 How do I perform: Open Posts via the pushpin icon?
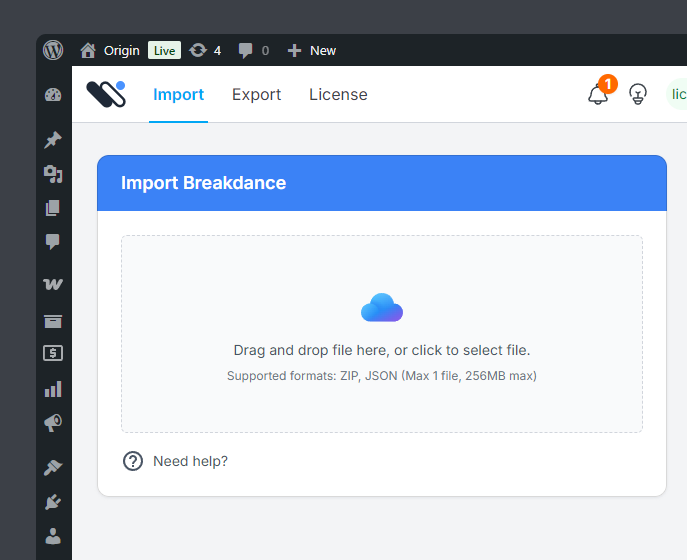click(53, 140)
